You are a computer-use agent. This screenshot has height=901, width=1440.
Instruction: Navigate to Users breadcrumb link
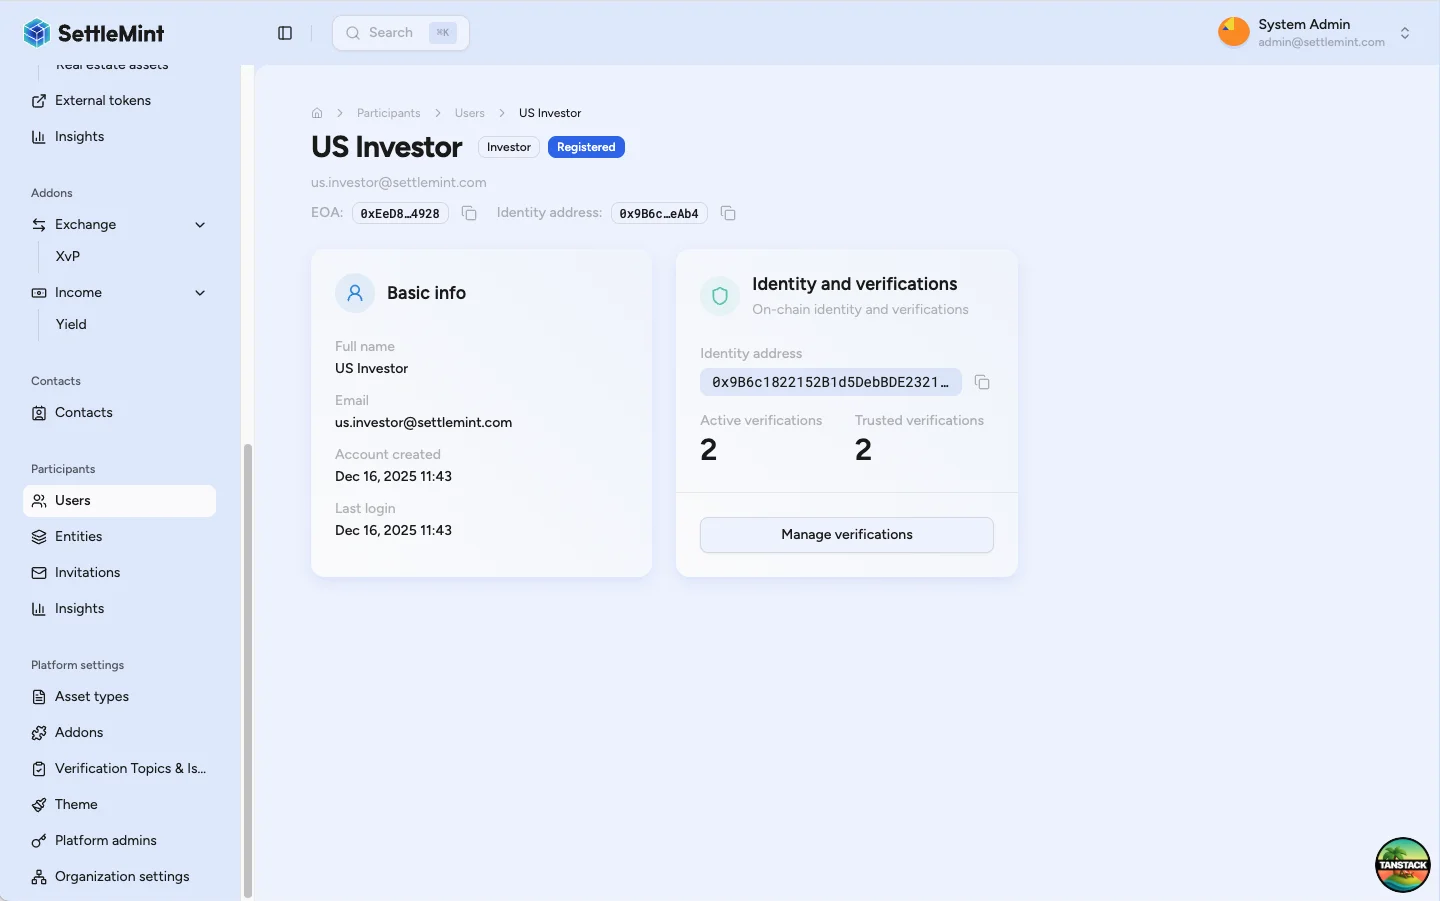tap(469, 113)
